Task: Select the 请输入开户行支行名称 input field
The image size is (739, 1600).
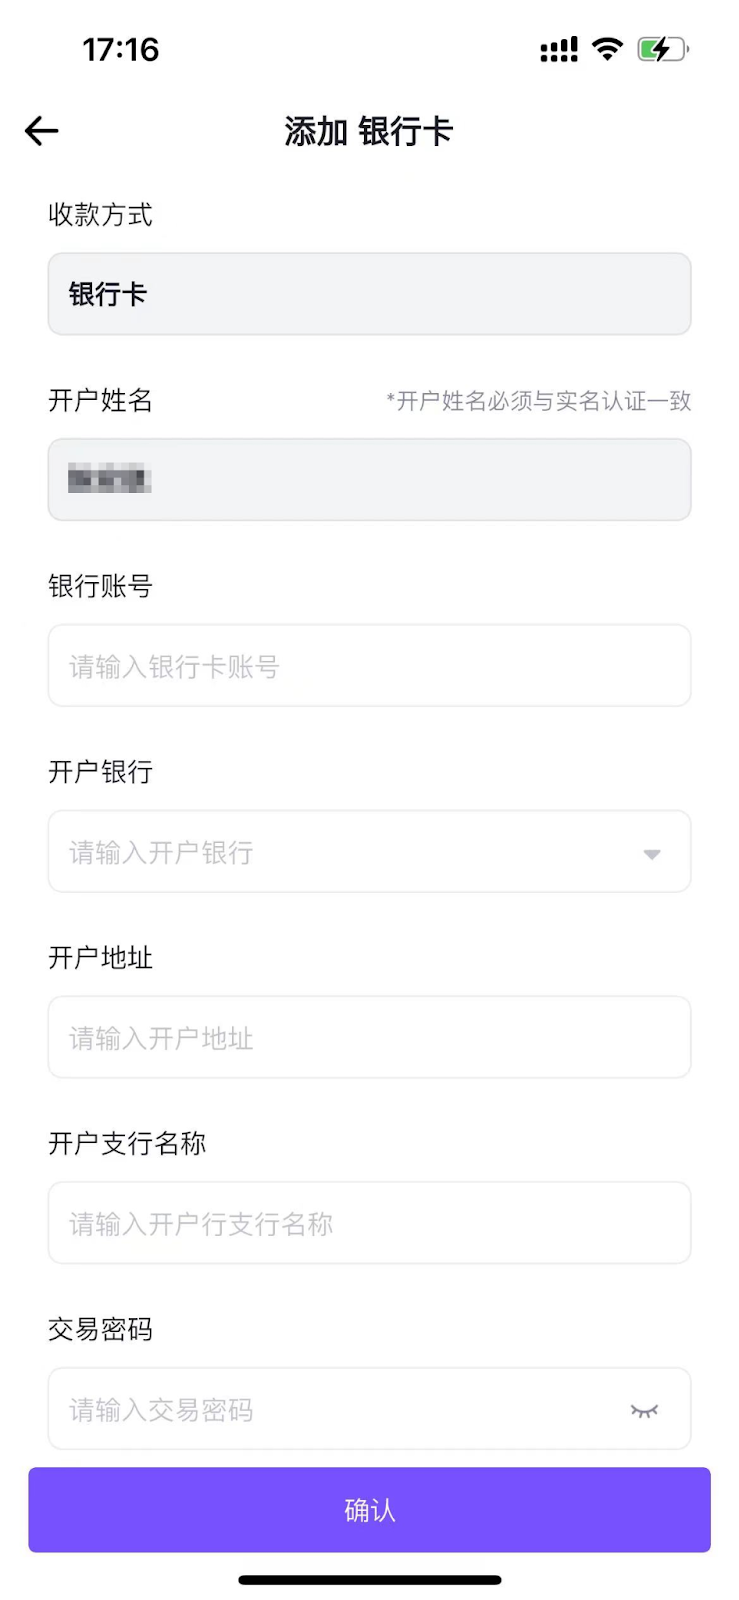Action: coord(369,1224)
